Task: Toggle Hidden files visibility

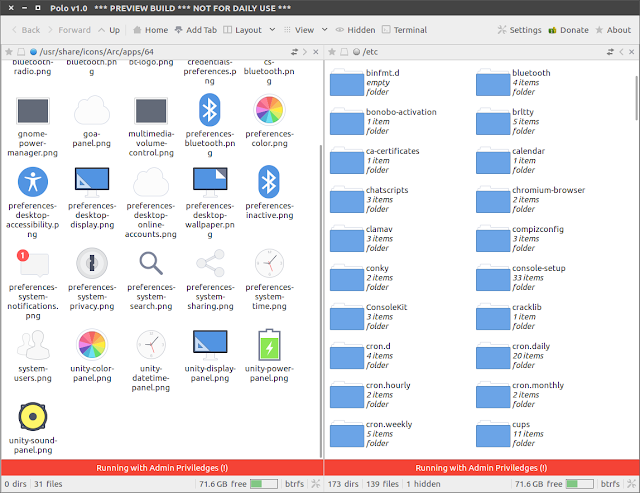Action: (355, 30)
